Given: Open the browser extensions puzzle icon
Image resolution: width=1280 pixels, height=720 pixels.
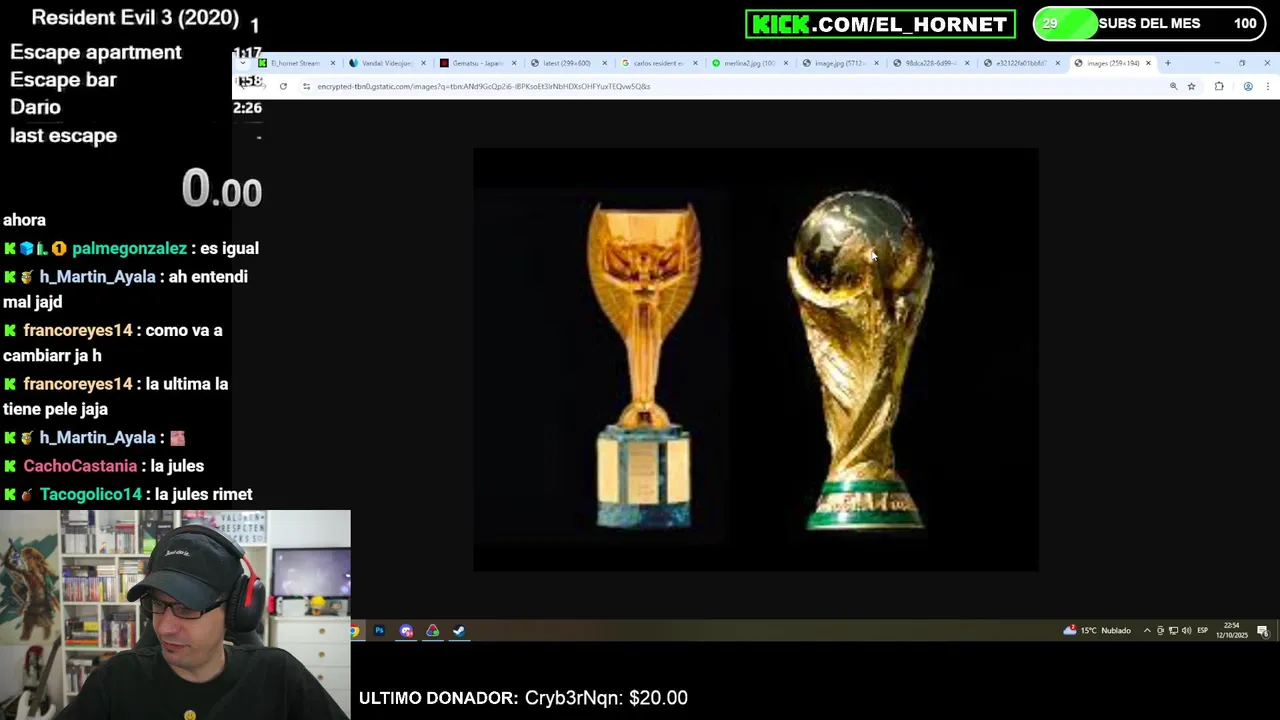Looking at the screenshot, I should point(1219,86).
